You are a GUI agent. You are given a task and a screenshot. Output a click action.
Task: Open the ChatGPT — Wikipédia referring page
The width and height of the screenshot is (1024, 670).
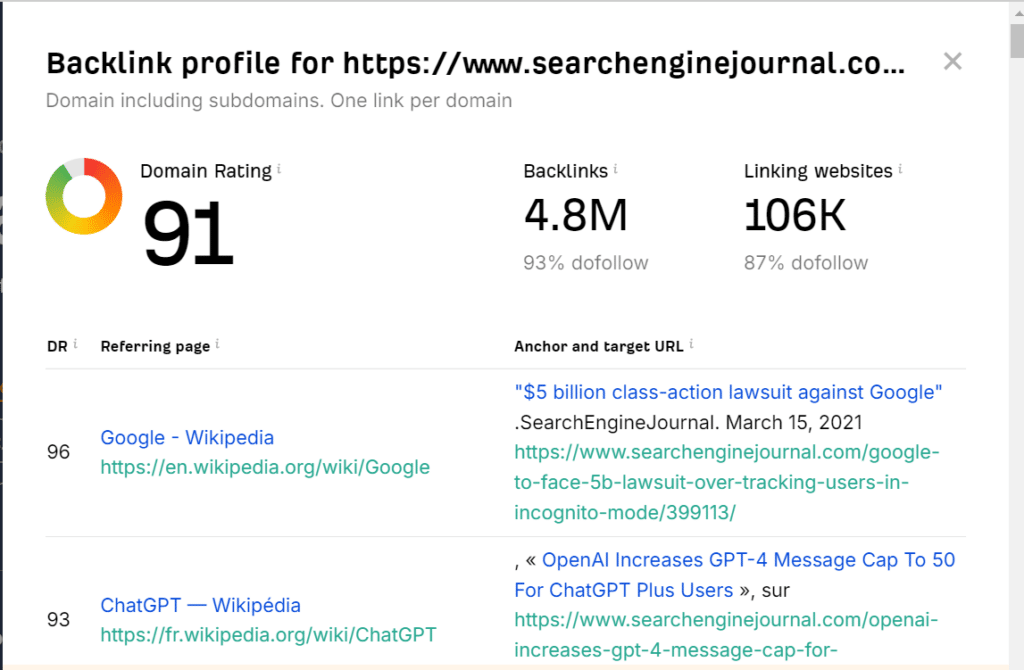coord(200,605)
